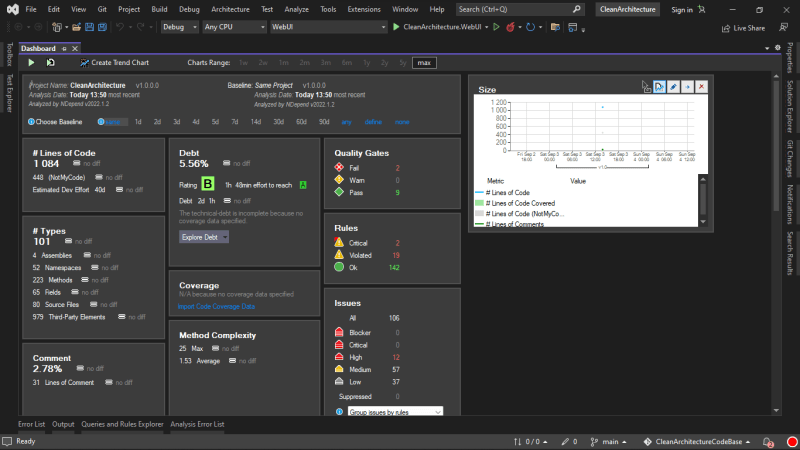Click the search magnifier icon
The height and width of the screenshot is (450, 800).
[576, 9]
